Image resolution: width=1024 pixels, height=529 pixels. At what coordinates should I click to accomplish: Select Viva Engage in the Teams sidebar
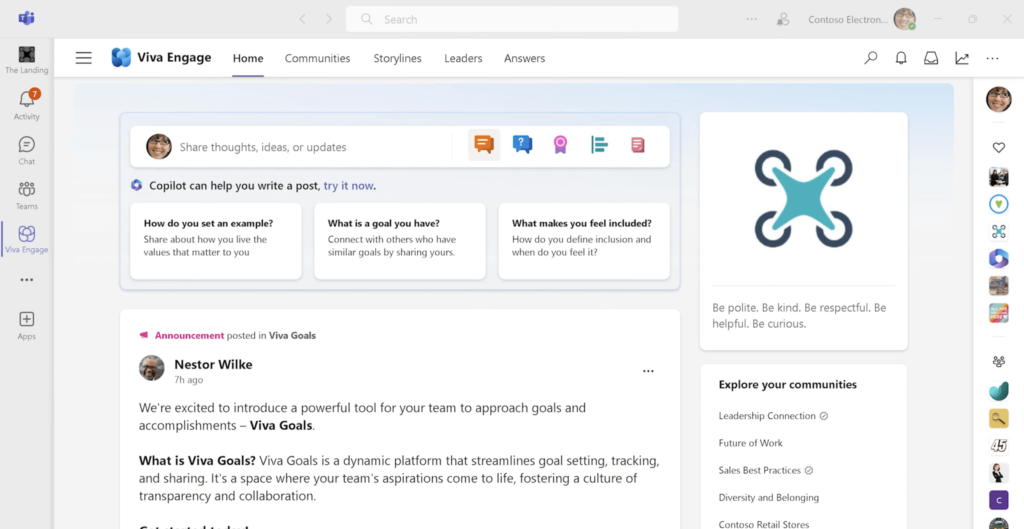tap(27, 239)
